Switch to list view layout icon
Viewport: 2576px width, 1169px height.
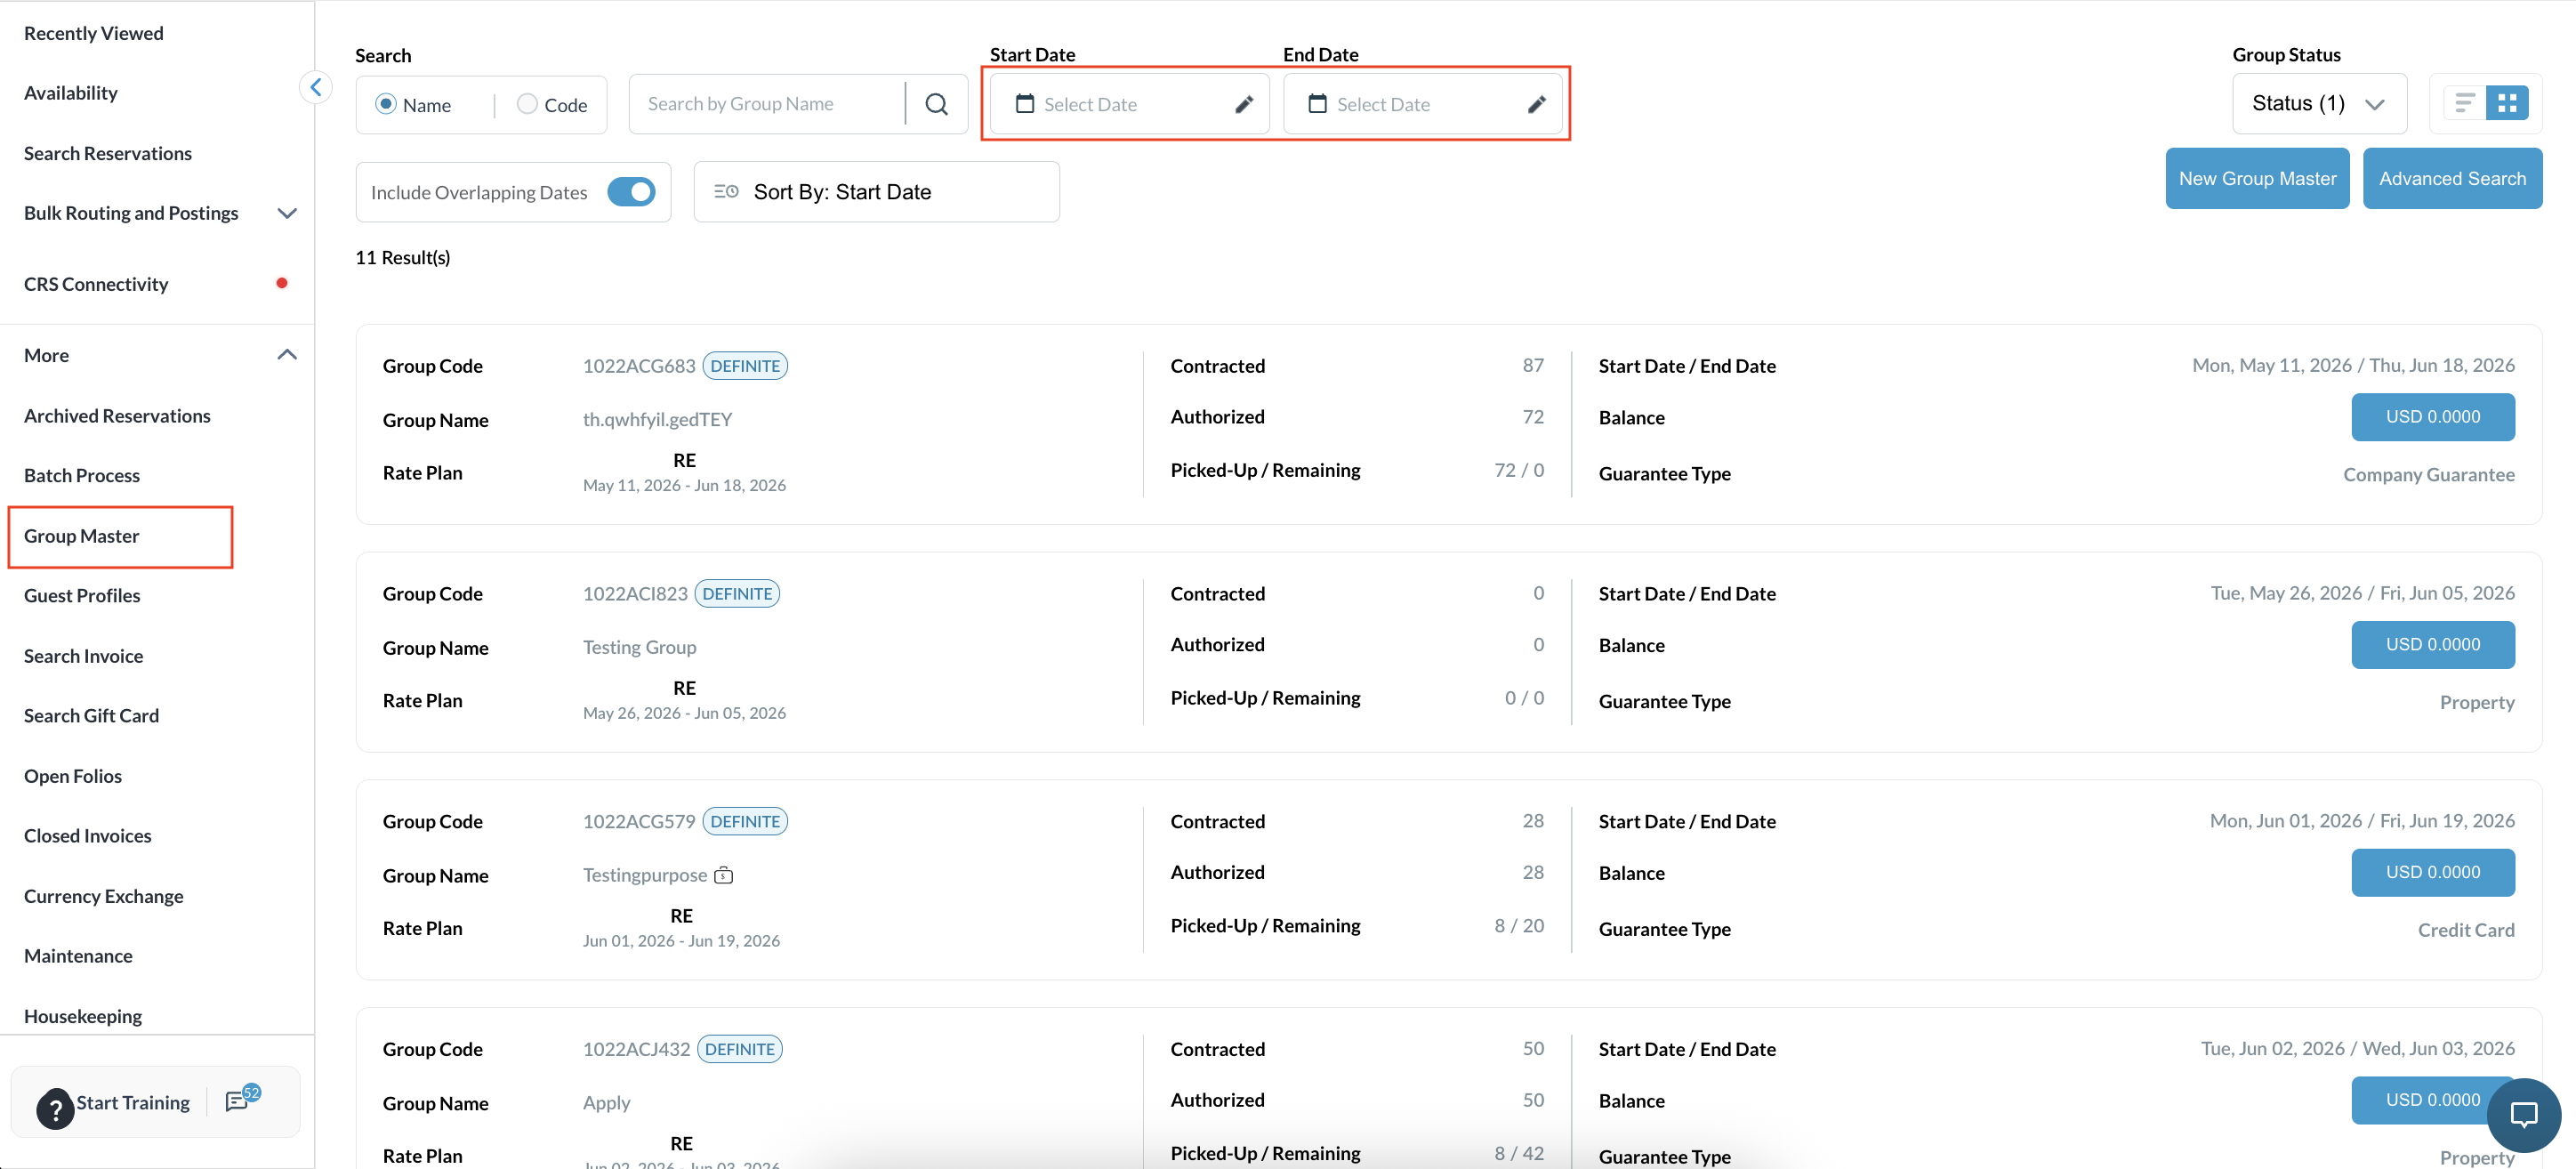pyautogui.click(x=2464, y=103)
